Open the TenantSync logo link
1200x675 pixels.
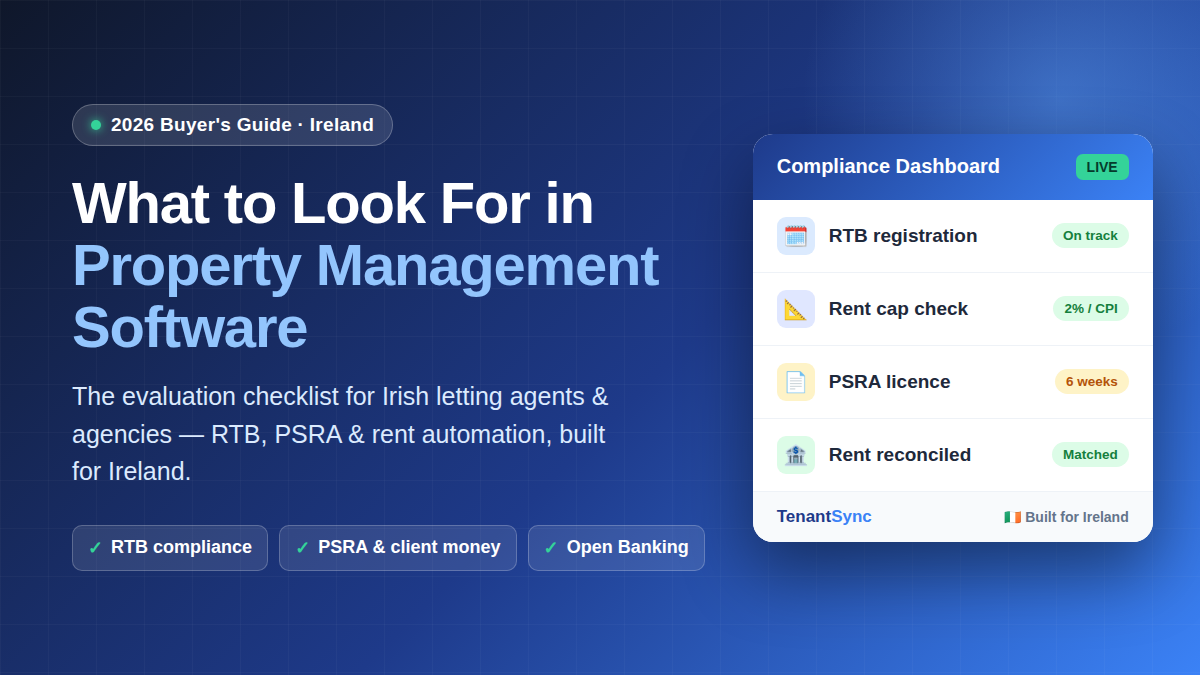[824, 517]
